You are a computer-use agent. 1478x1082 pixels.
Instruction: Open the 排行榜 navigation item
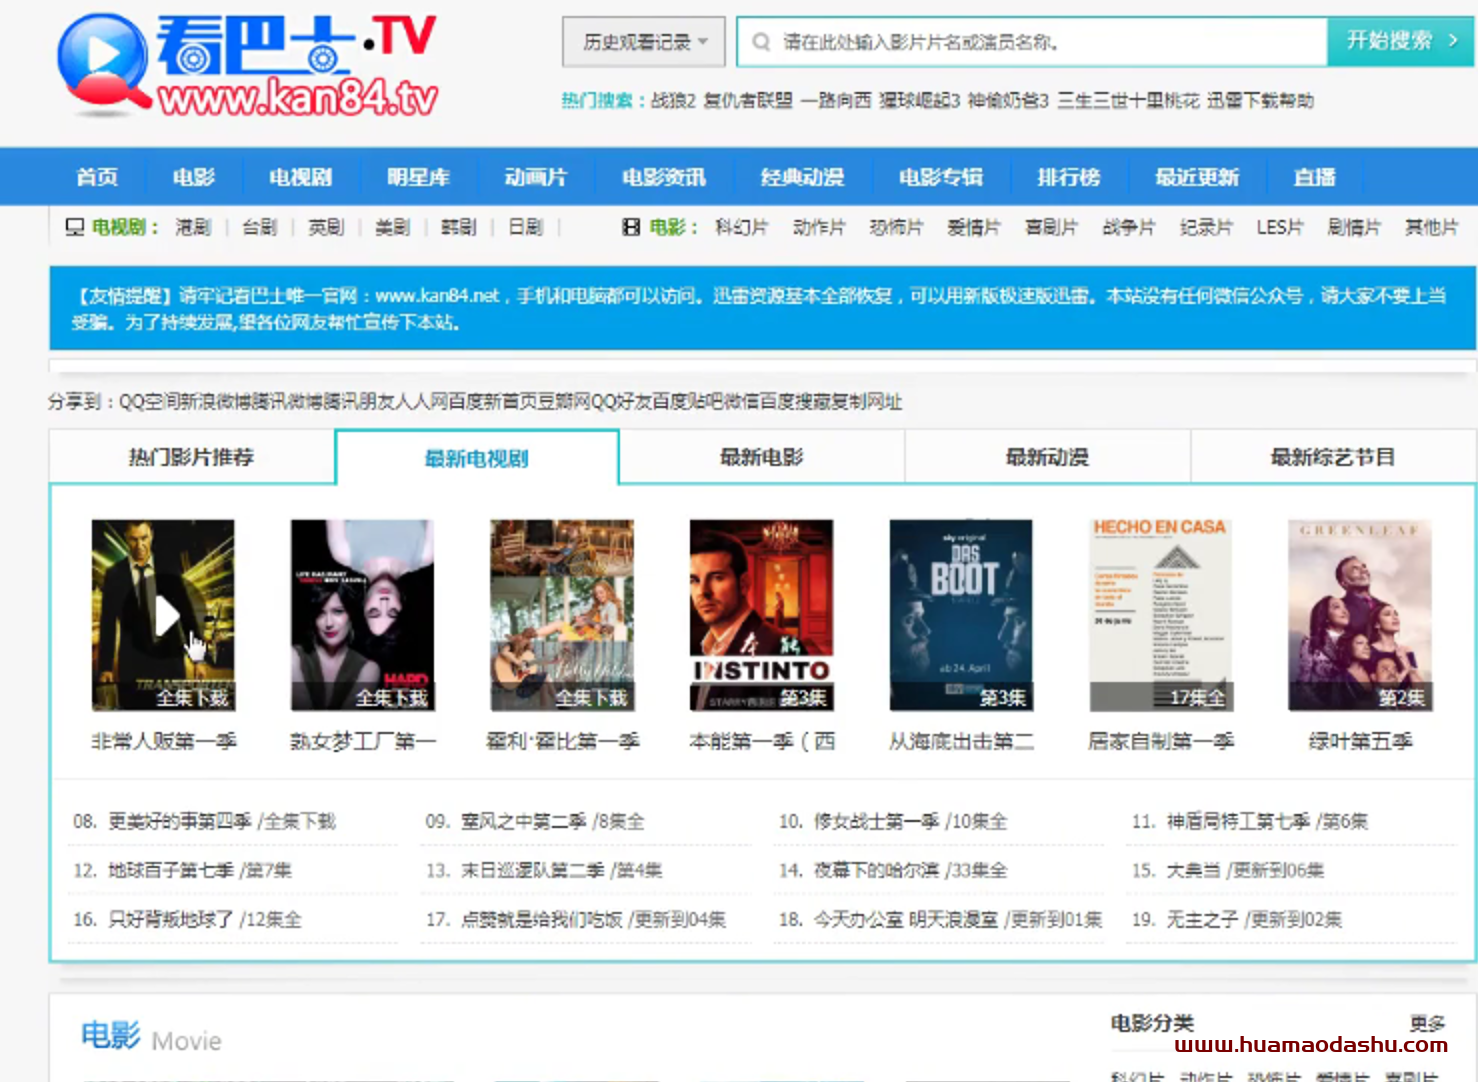1068,177
